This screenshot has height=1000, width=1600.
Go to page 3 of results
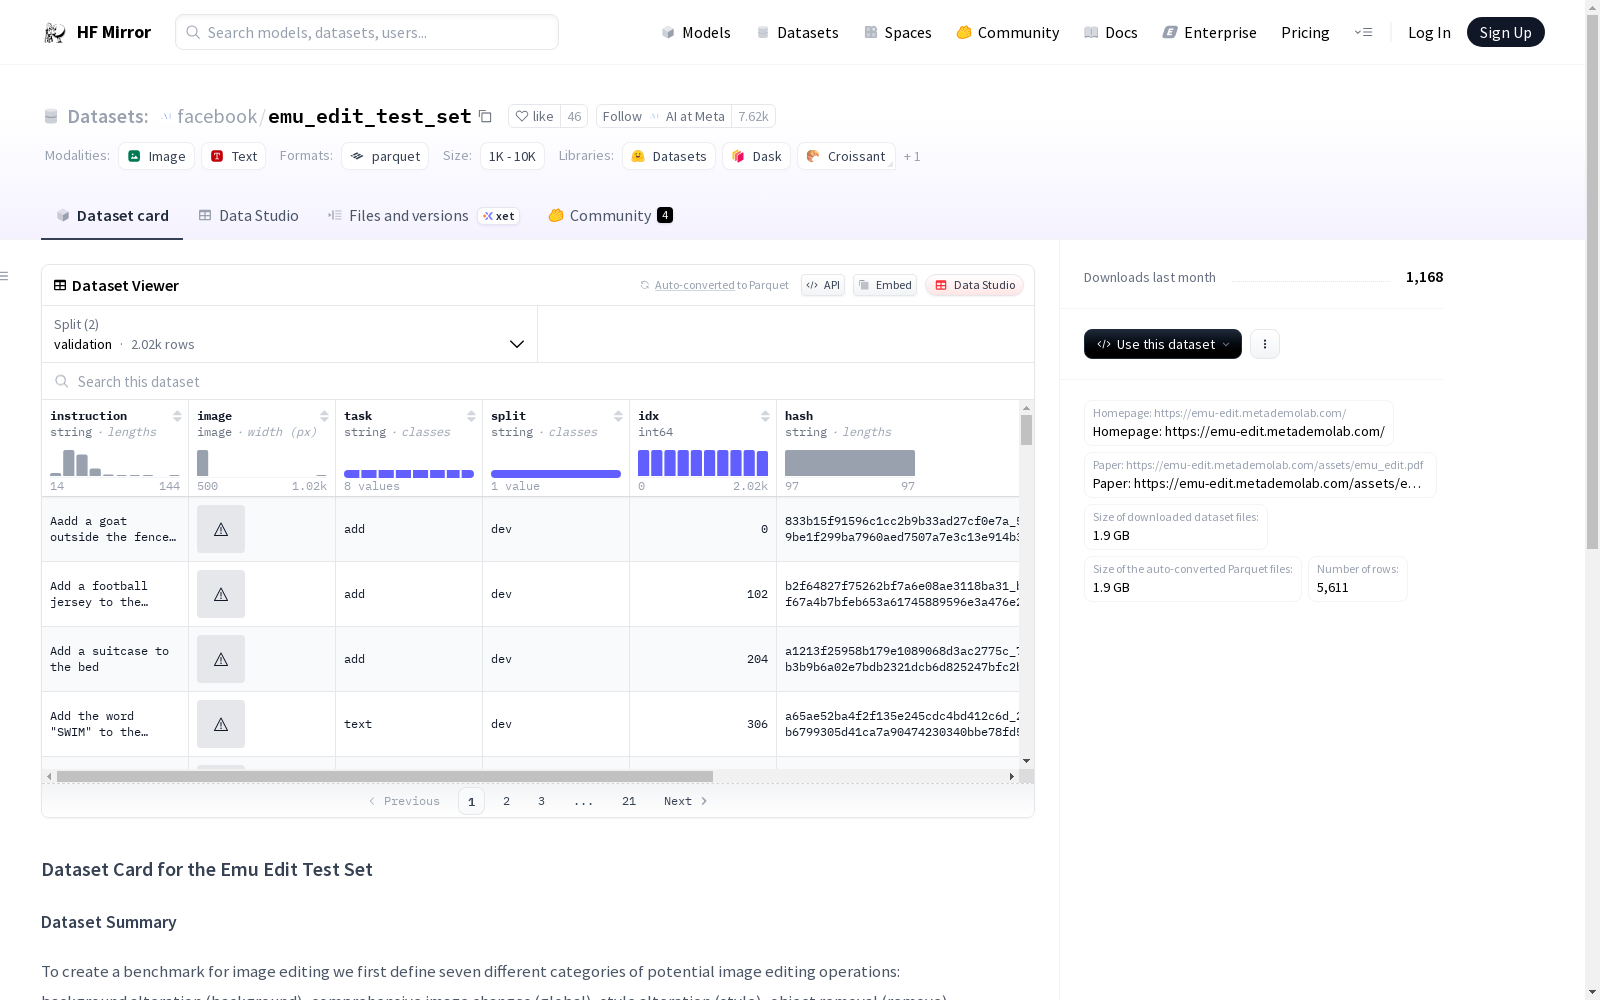542,801
